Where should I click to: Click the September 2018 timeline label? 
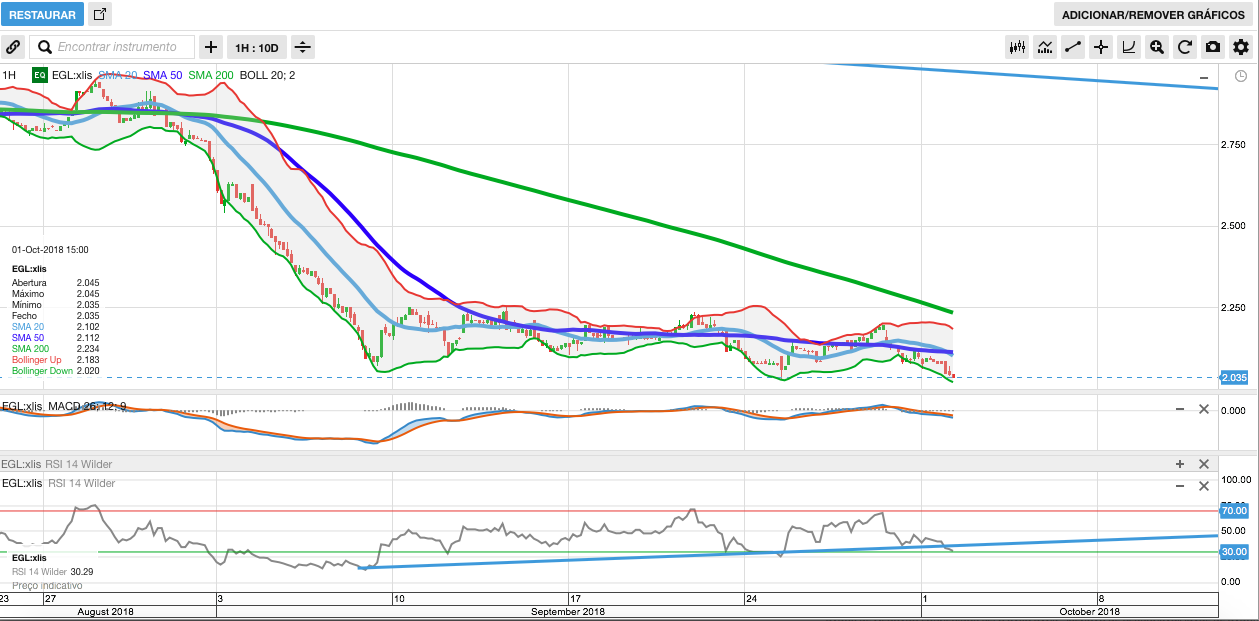click(568, 611)
